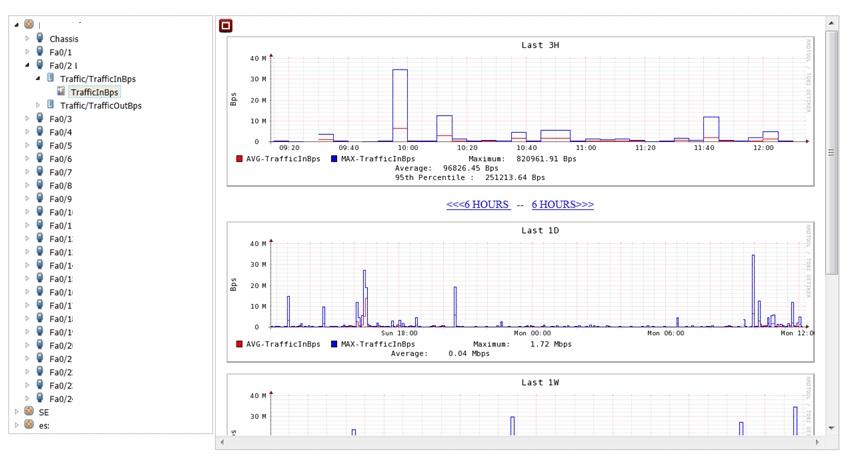Collapse the Fa0/2 node
The height and width of the screenshot is (461, 850).
coord(27,65)
